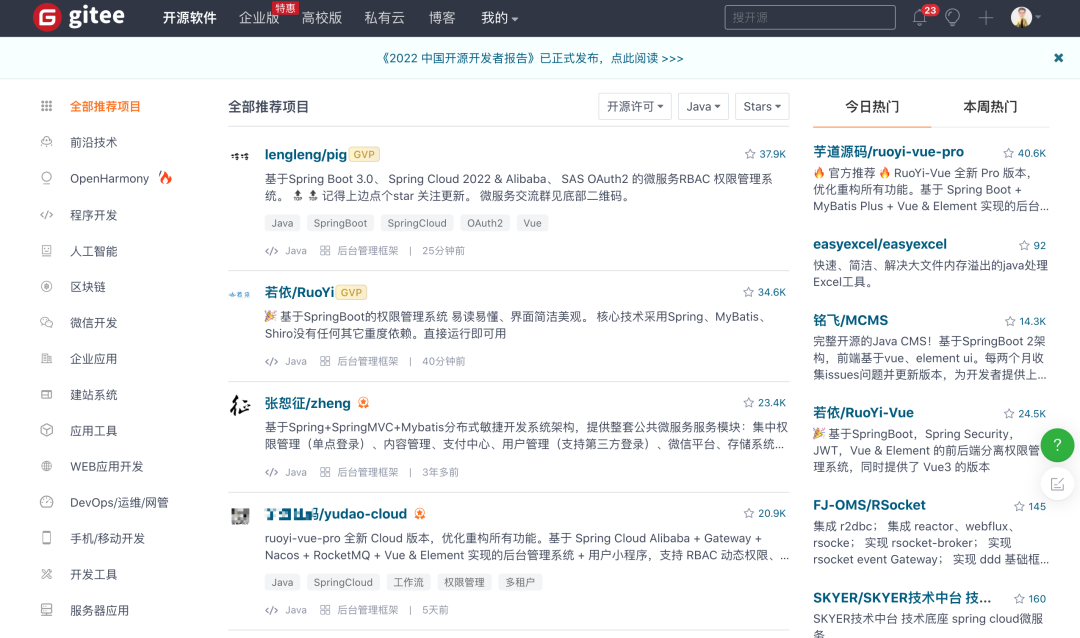The width and height of the screenshot is (1080, 638).
Task: Click the Gitee logo
Action: (79, 17)
